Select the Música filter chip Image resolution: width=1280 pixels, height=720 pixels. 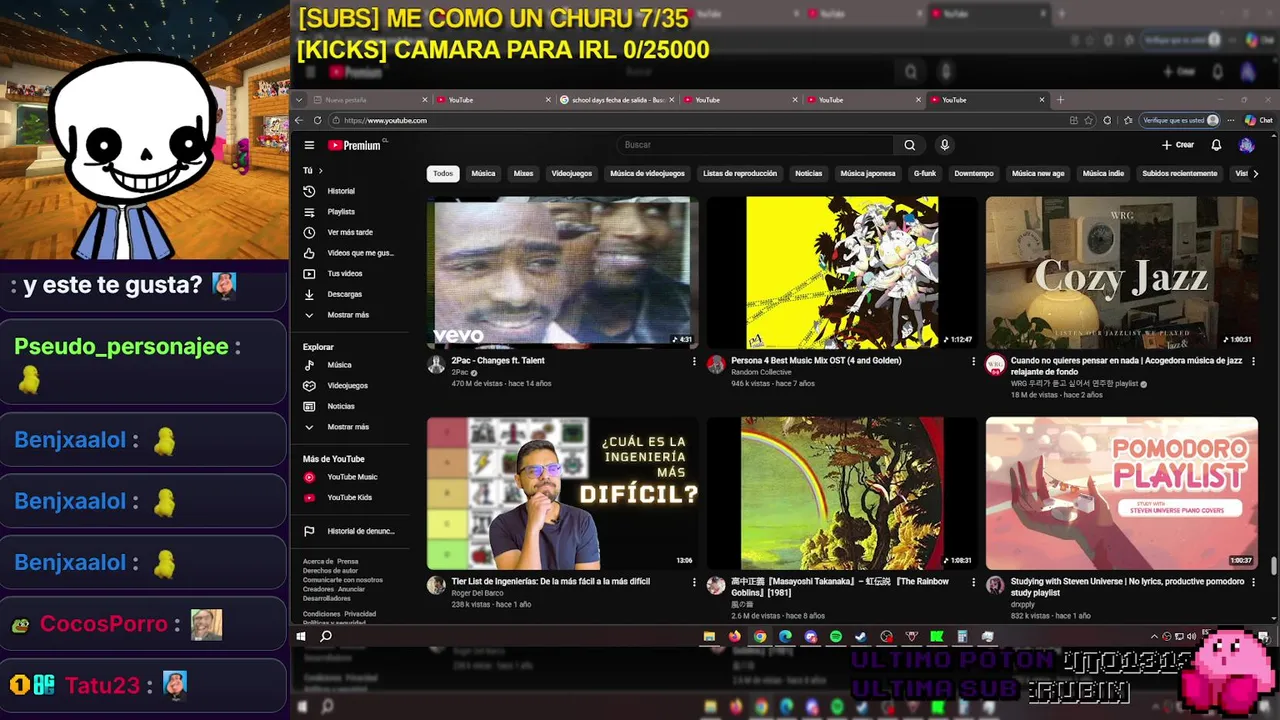(x=483, y=173)
